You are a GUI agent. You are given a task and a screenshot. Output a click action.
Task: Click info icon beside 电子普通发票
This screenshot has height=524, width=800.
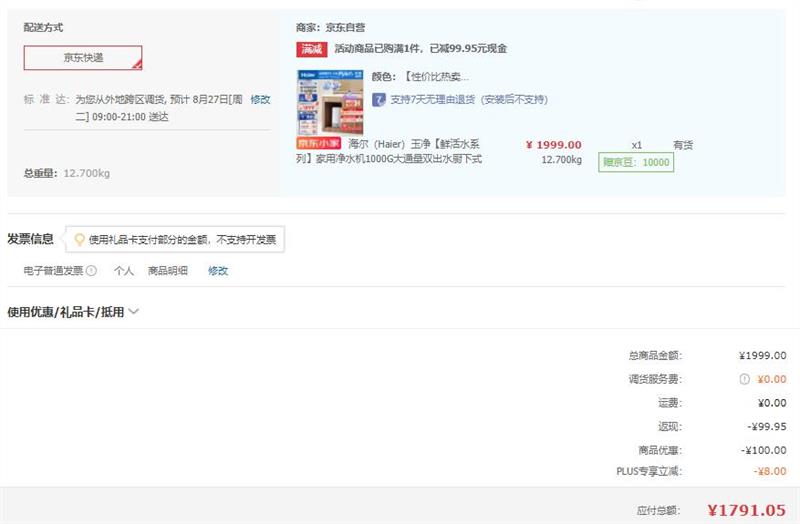(x=91, y=271)
